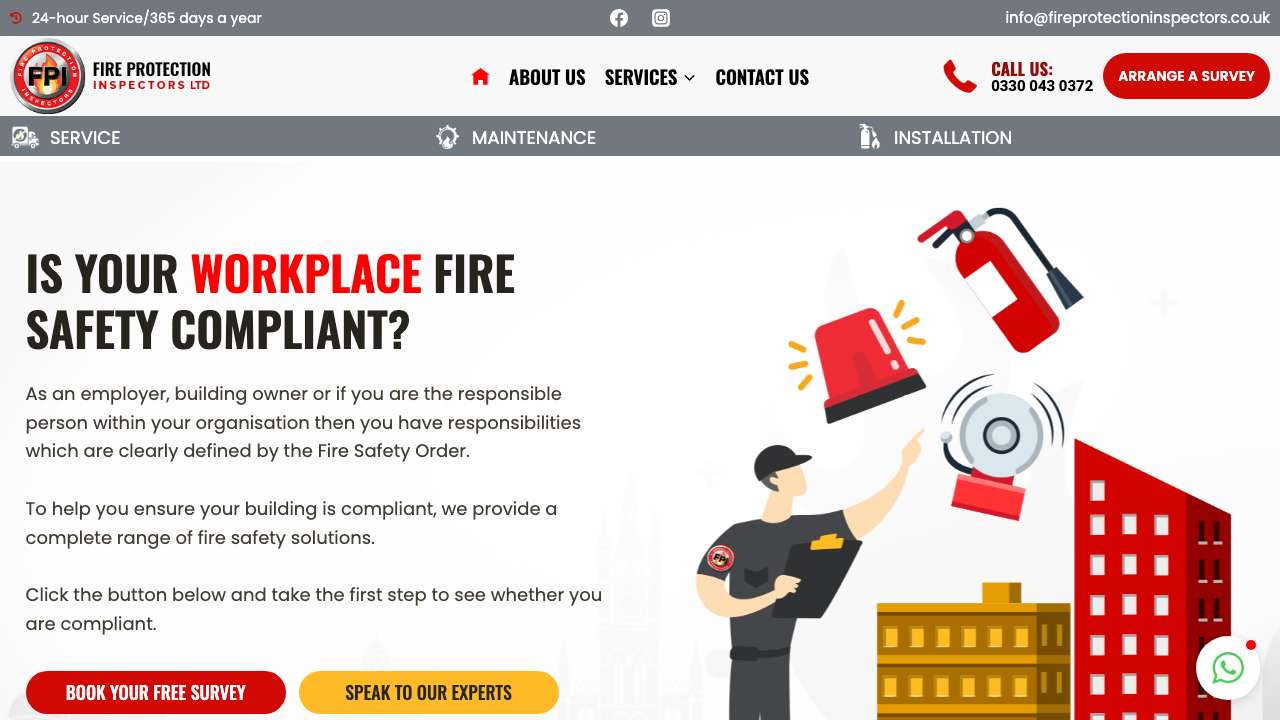Expand the Services dropdown chevron
The width and height of the screenshot is (1280, 720).
[x=689, y=78]
